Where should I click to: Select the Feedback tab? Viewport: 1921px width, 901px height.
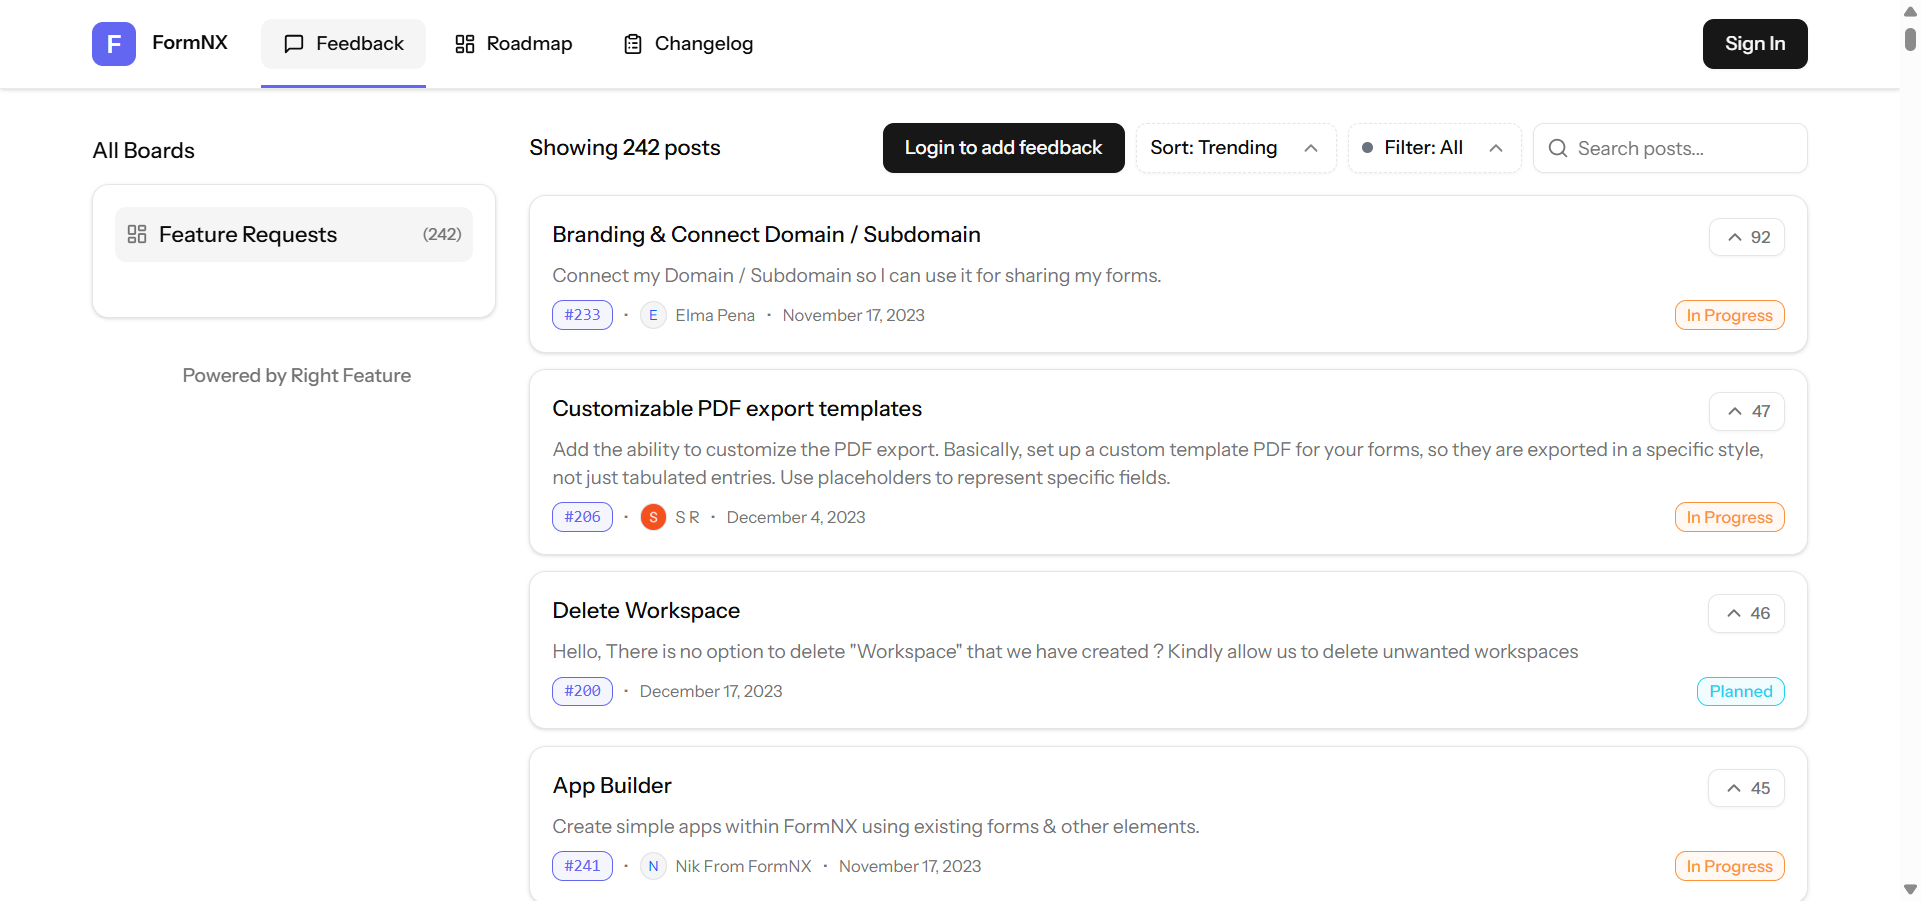coord(343,44)
